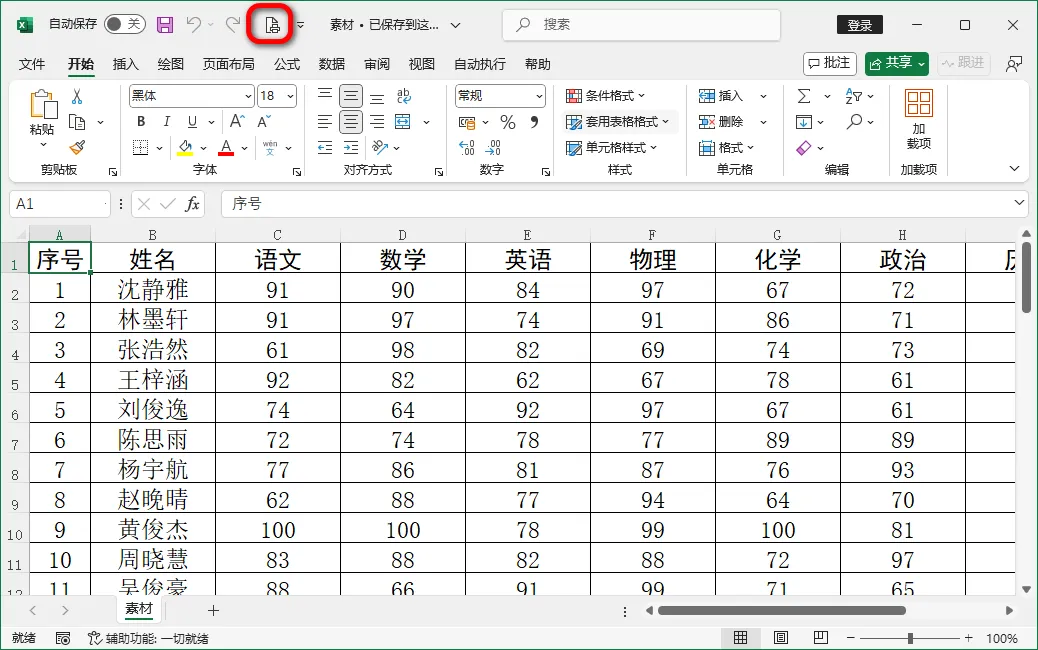Screen dimensions: 1038x650
Task: Click the Cut scissors icon
Action: (77, 97)
